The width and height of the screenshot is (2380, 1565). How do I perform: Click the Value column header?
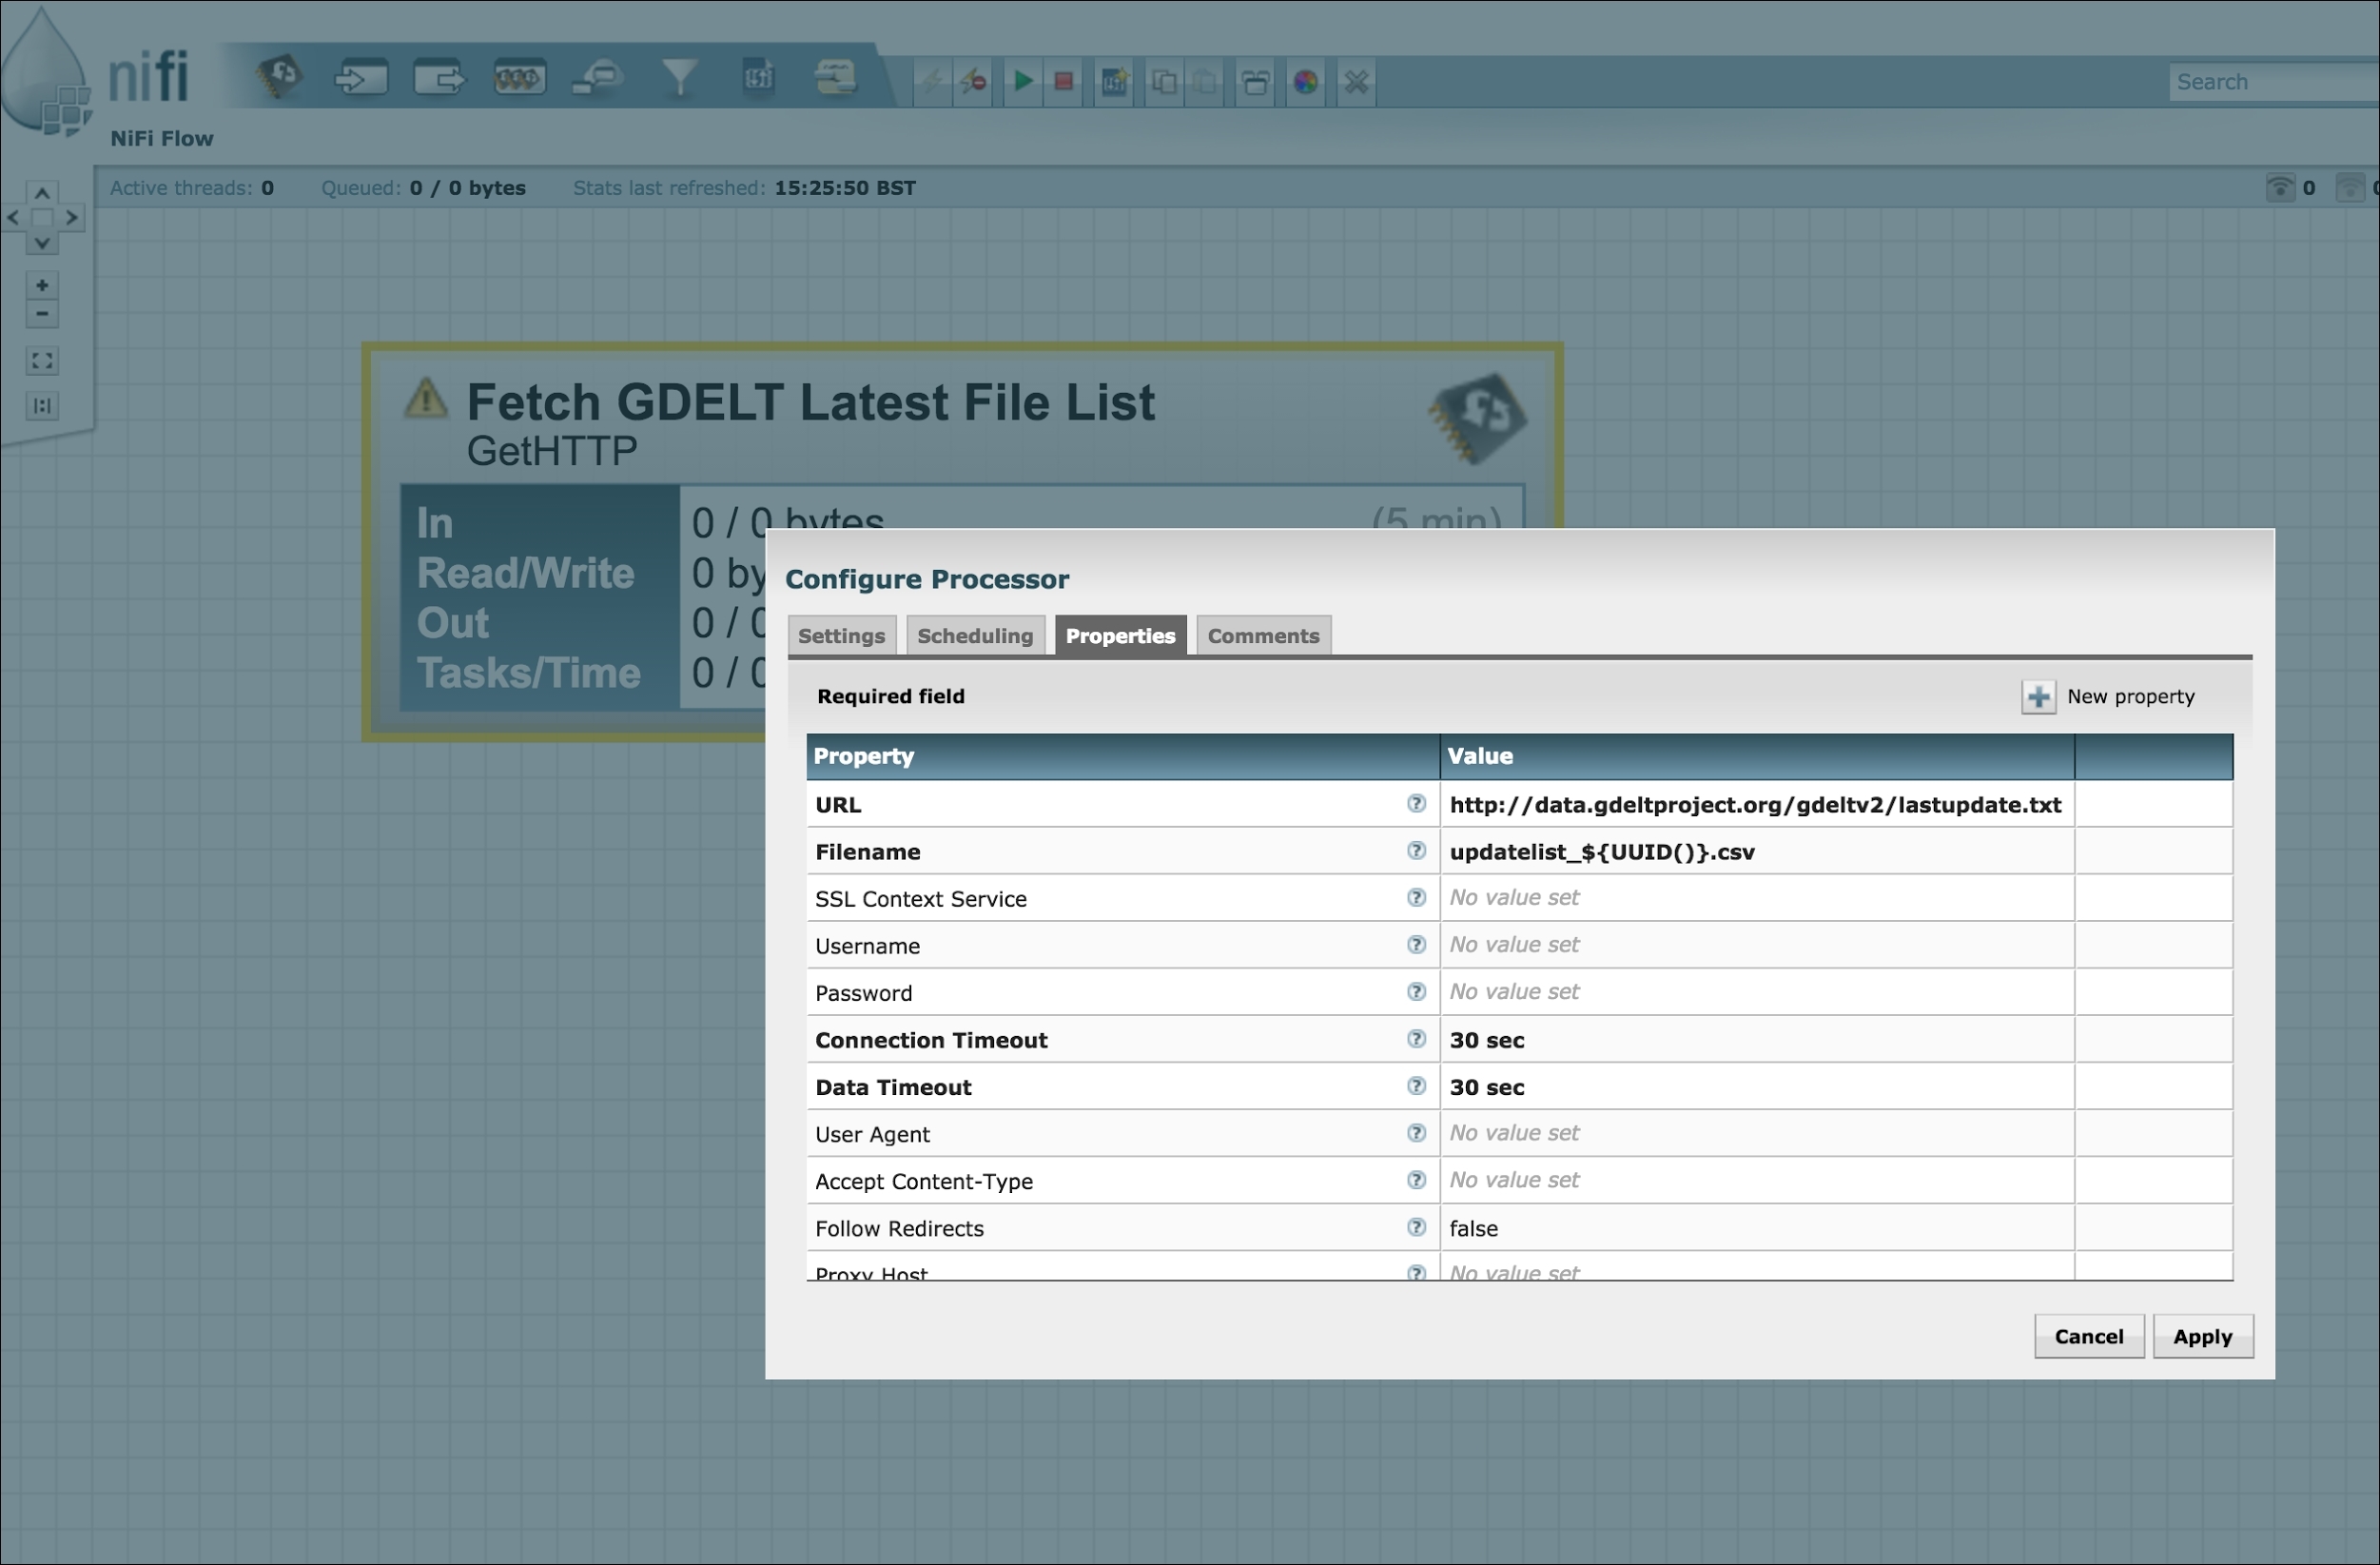click(1757, 757)
